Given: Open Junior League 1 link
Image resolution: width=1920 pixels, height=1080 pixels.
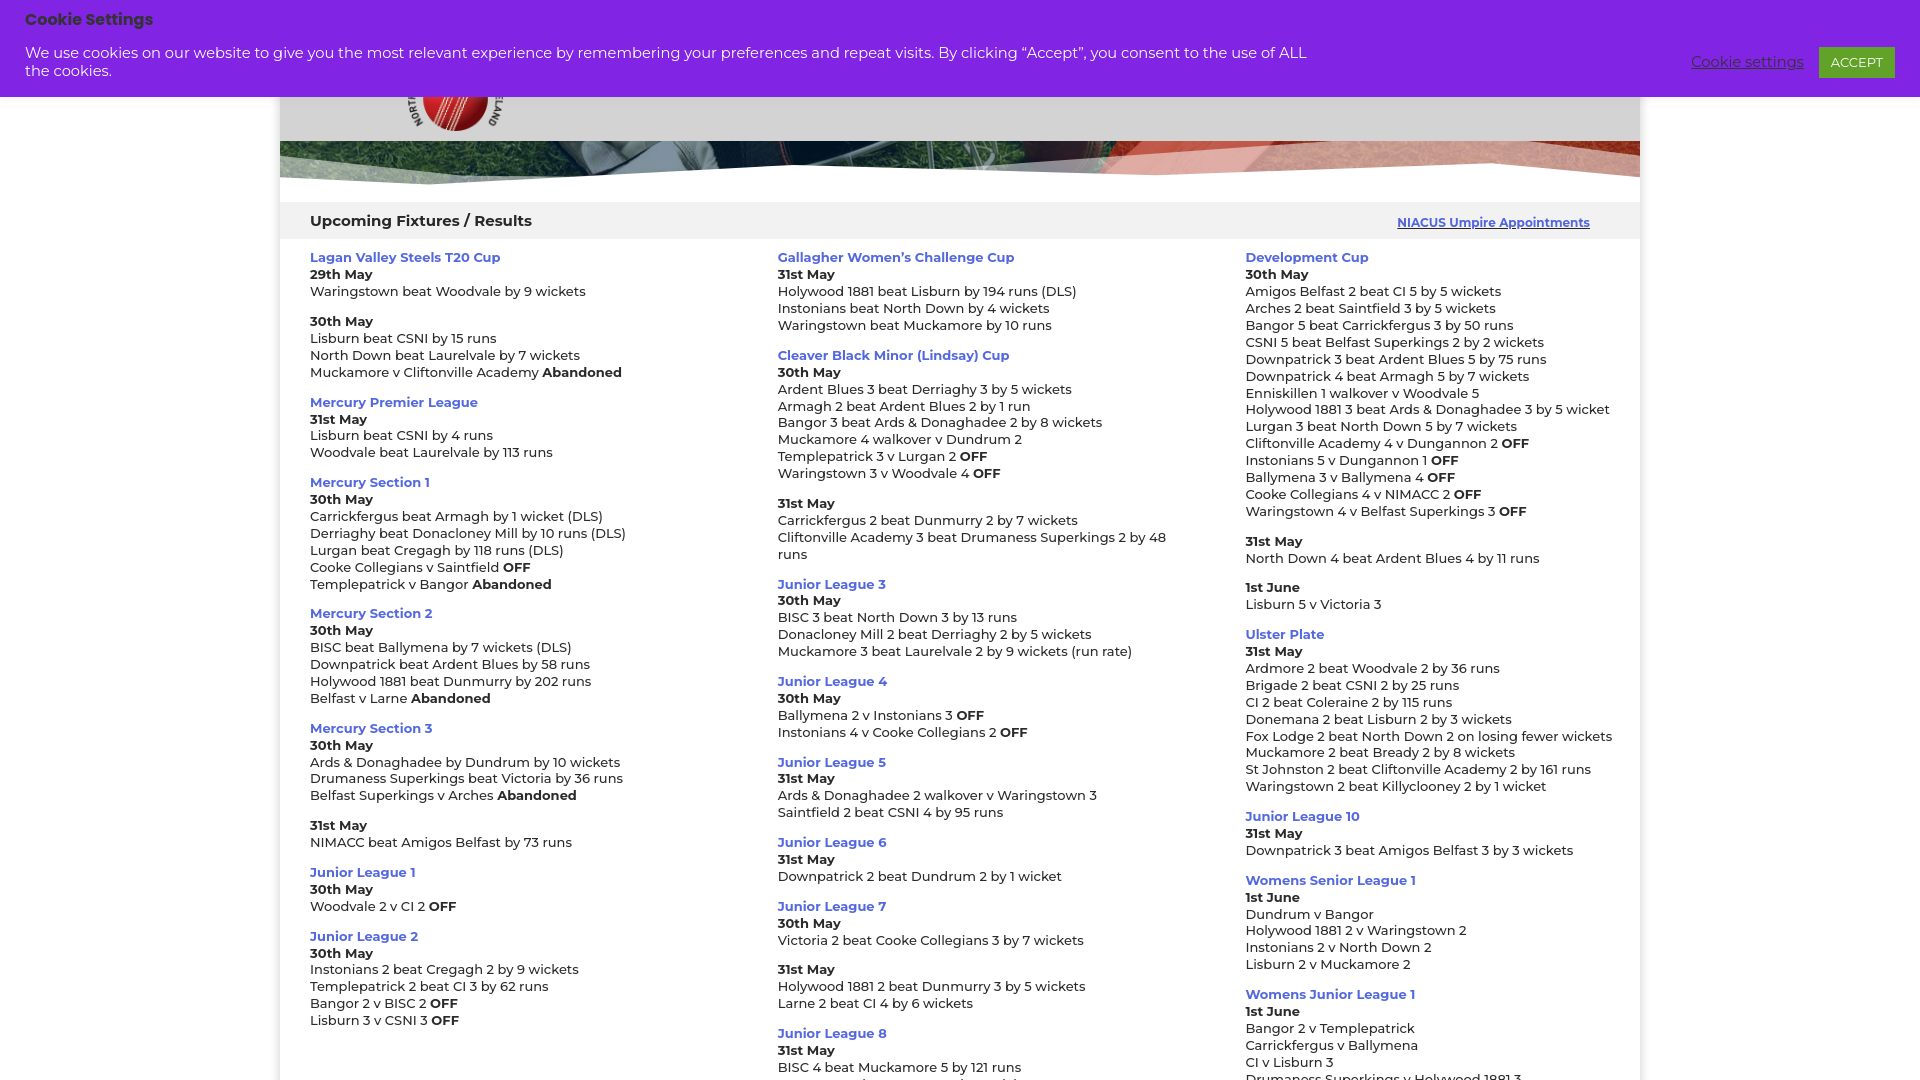Looking at the screenshot, I should coord(362,873).
